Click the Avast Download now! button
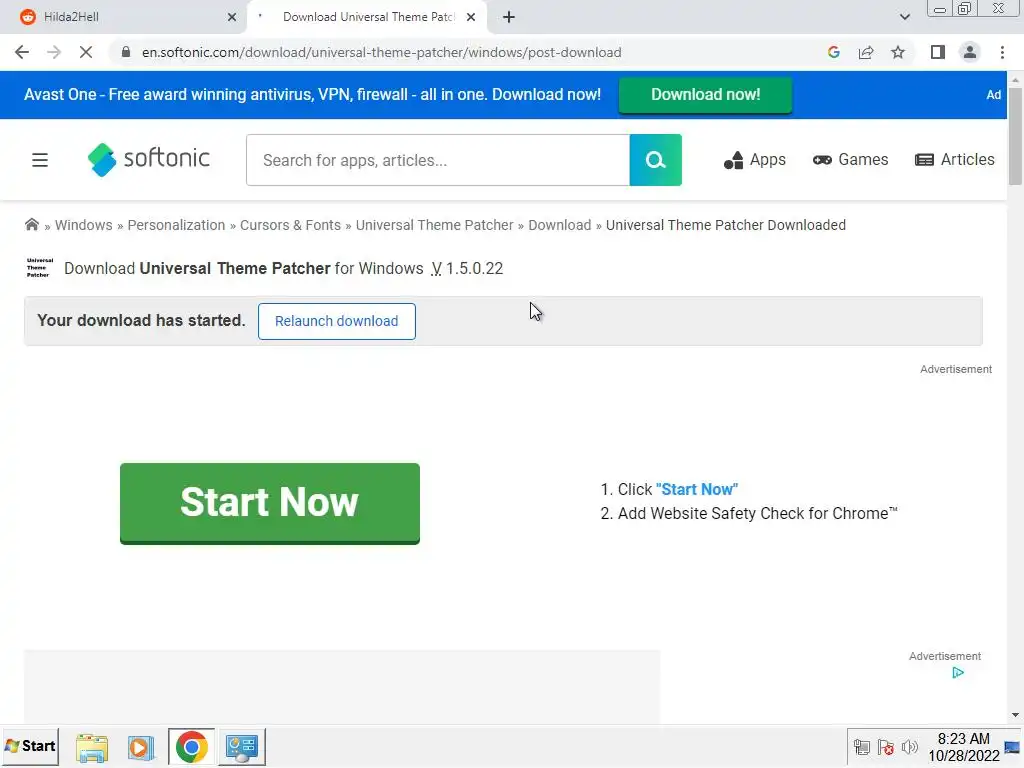 coord(705,95)
